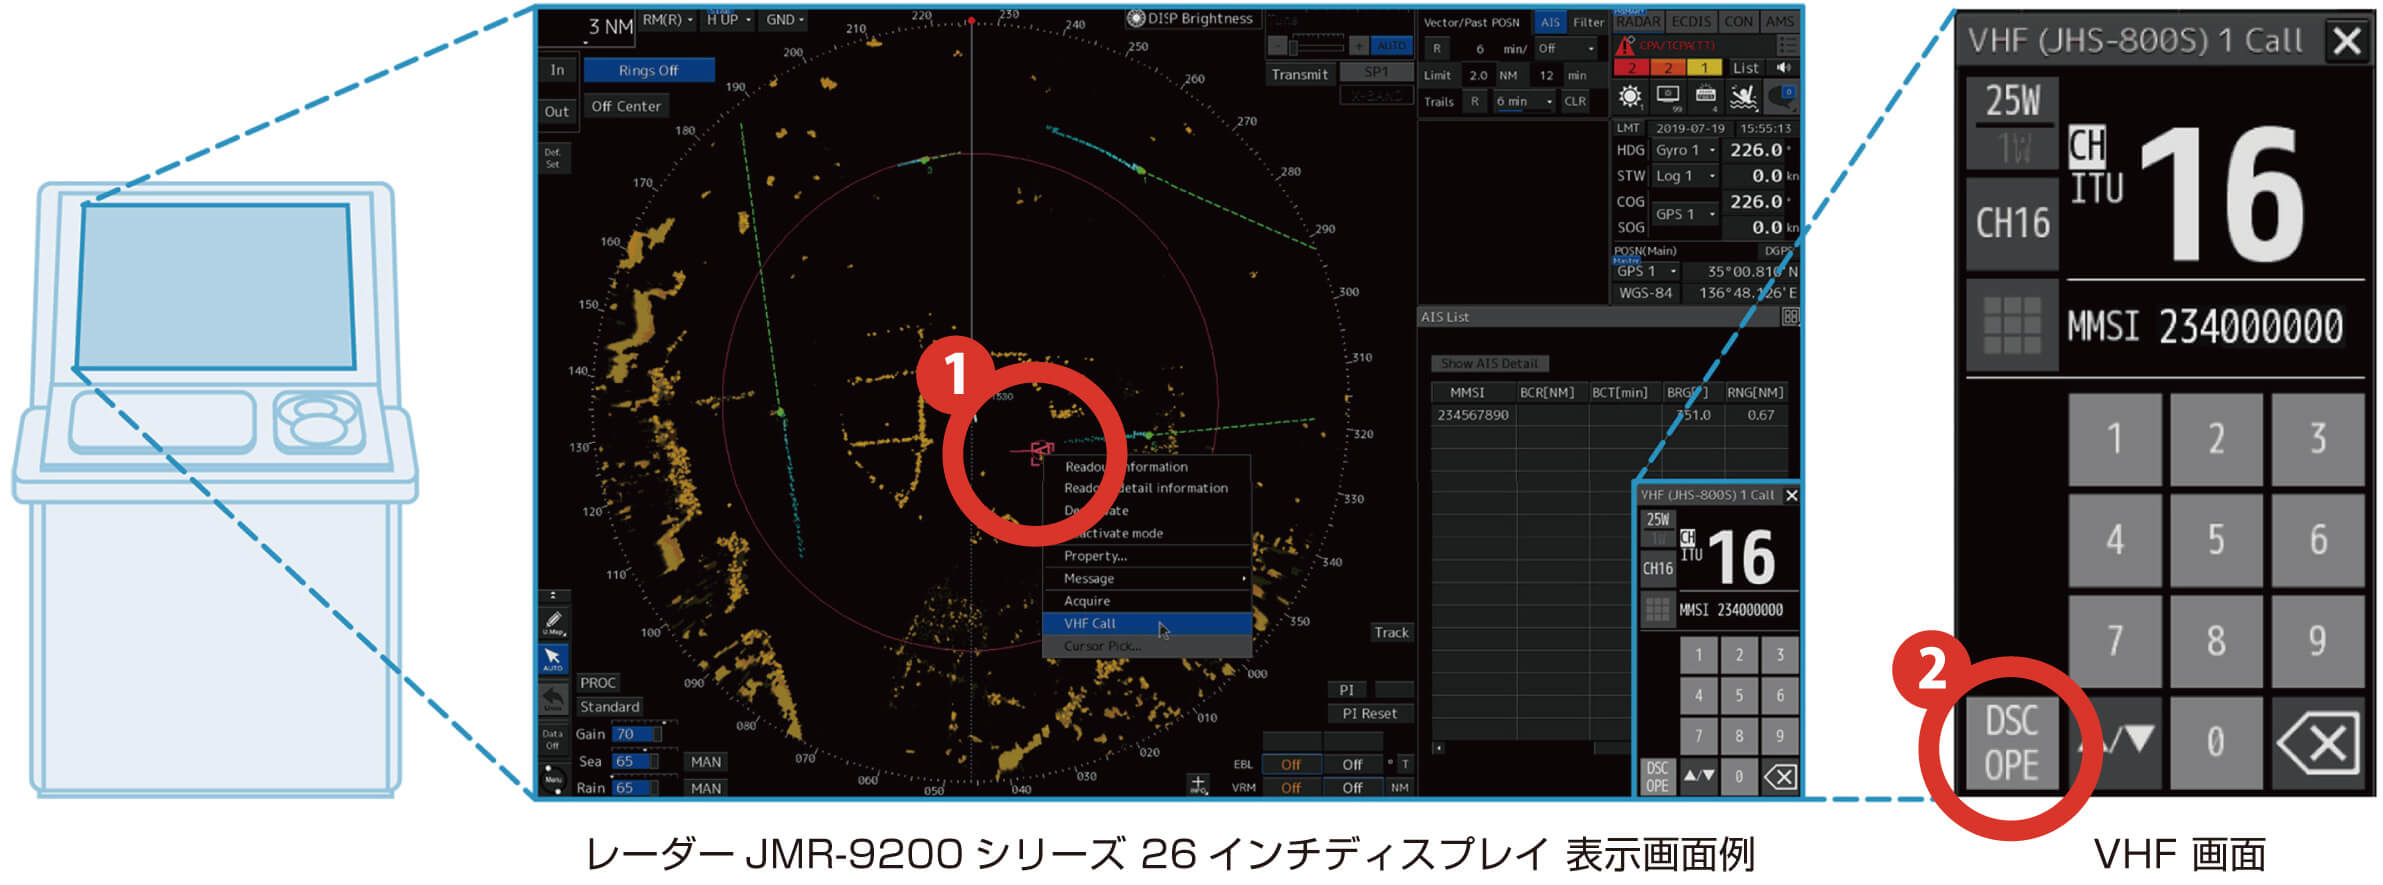The image size is (2383, 885).
Task: Click the Off Center button
Action: point(626,106)
